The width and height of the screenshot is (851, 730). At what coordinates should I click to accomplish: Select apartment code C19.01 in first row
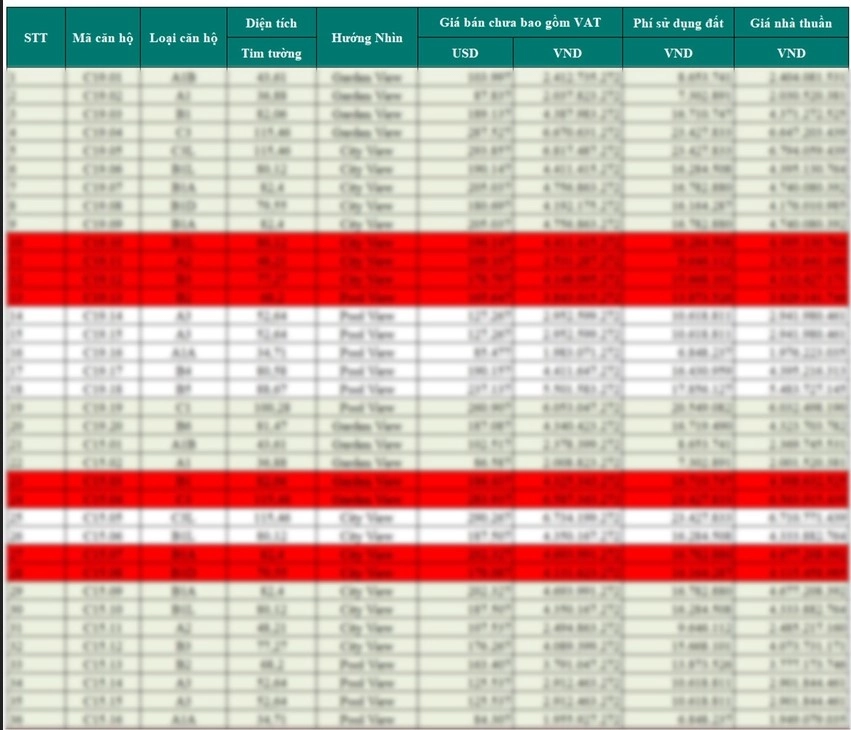coord(103,76)
